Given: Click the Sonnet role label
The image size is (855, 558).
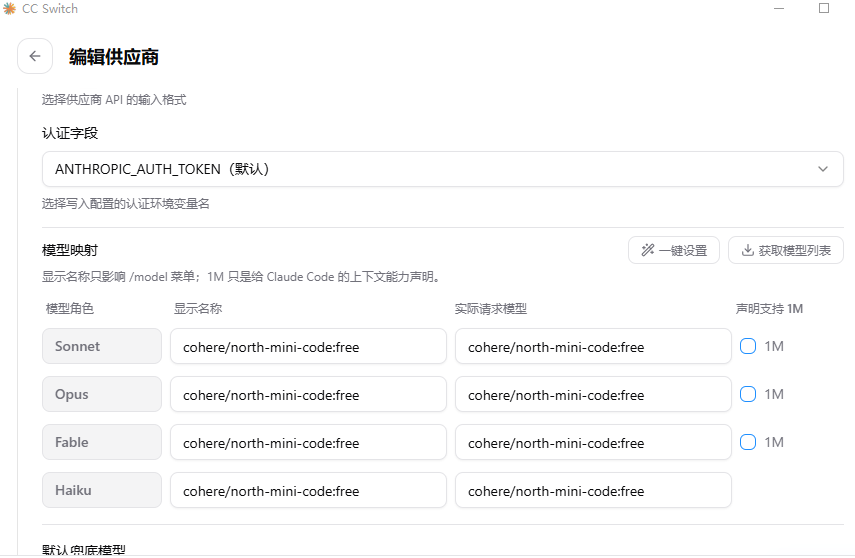Looking at the screenshot, I should click(101, 346).
